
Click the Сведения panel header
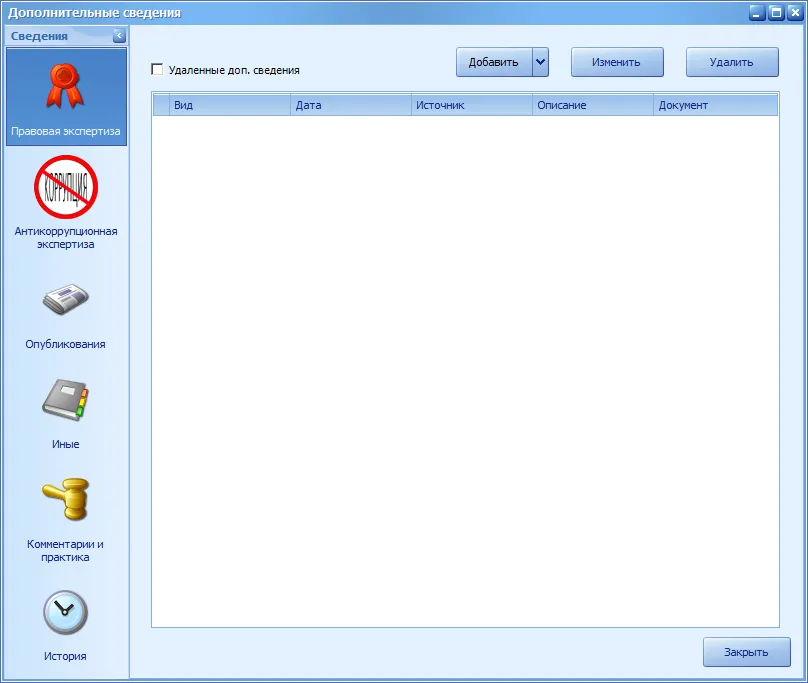[66, 36]
